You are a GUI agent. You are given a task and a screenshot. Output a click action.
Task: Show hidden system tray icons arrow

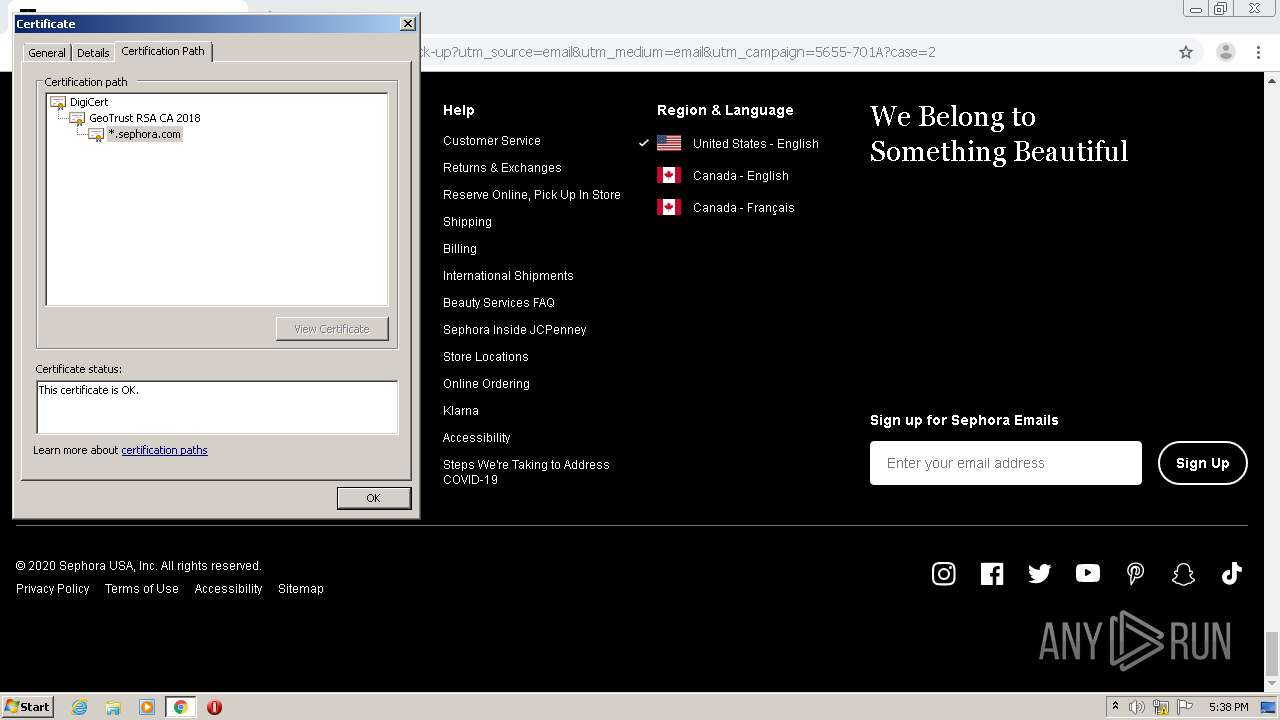pos(1115,707)
